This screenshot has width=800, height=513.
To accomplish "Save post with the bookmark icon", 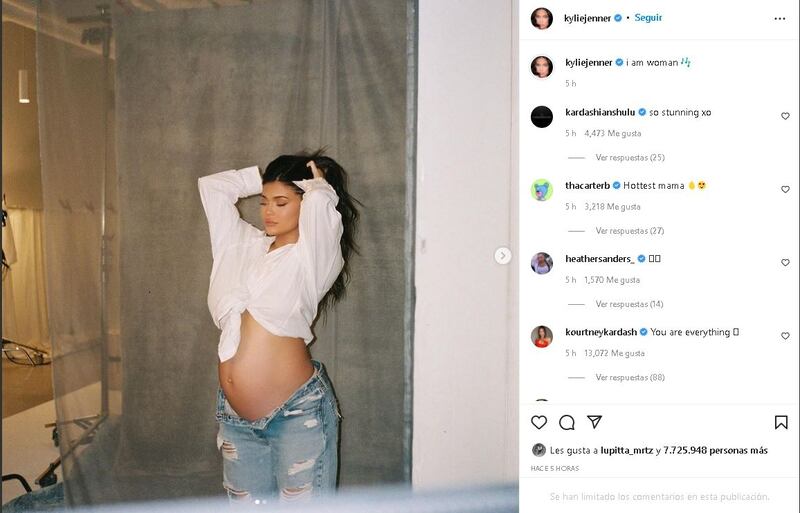I will 781,422.
